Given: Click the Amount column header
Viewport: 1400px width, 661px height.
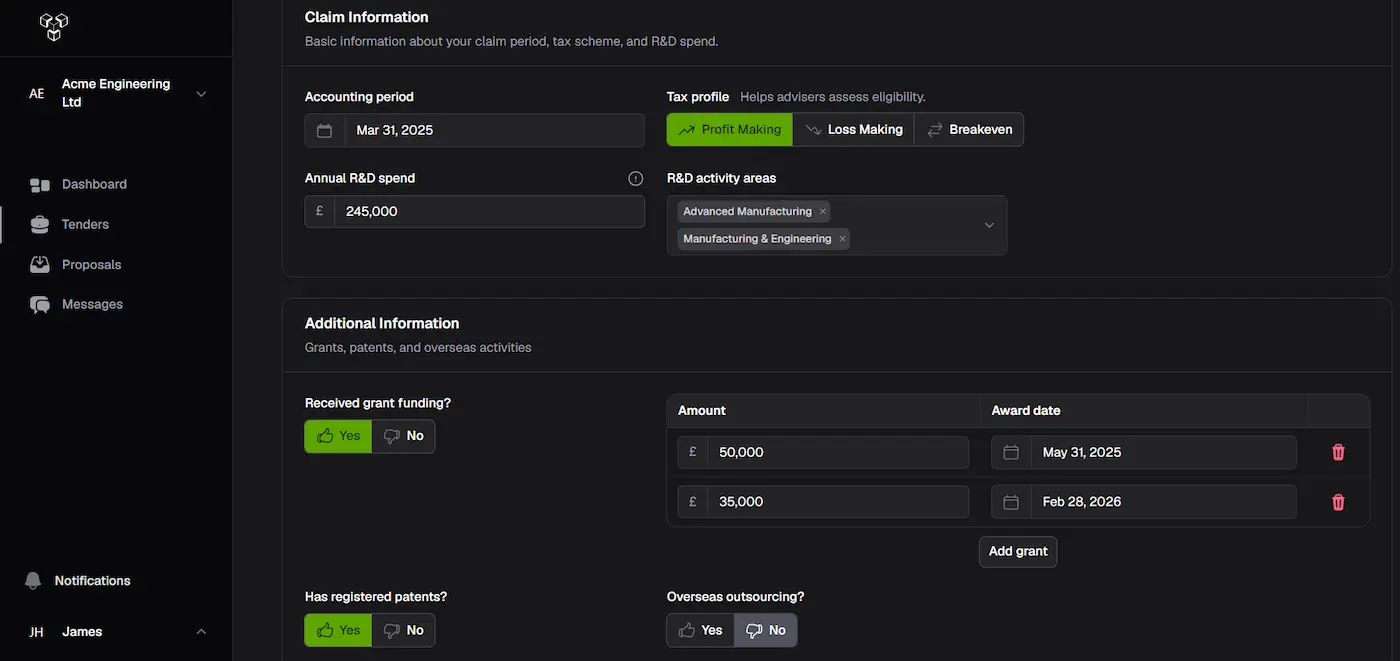Looking at the screenshot, I should 702,411.
